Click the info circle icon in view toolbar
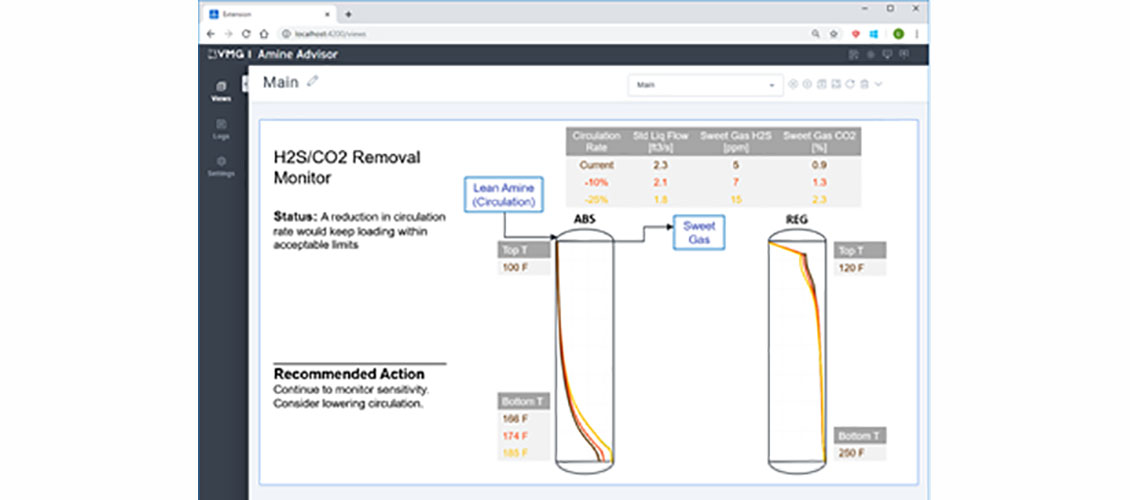1130x500 pixels. coord(808,84)
